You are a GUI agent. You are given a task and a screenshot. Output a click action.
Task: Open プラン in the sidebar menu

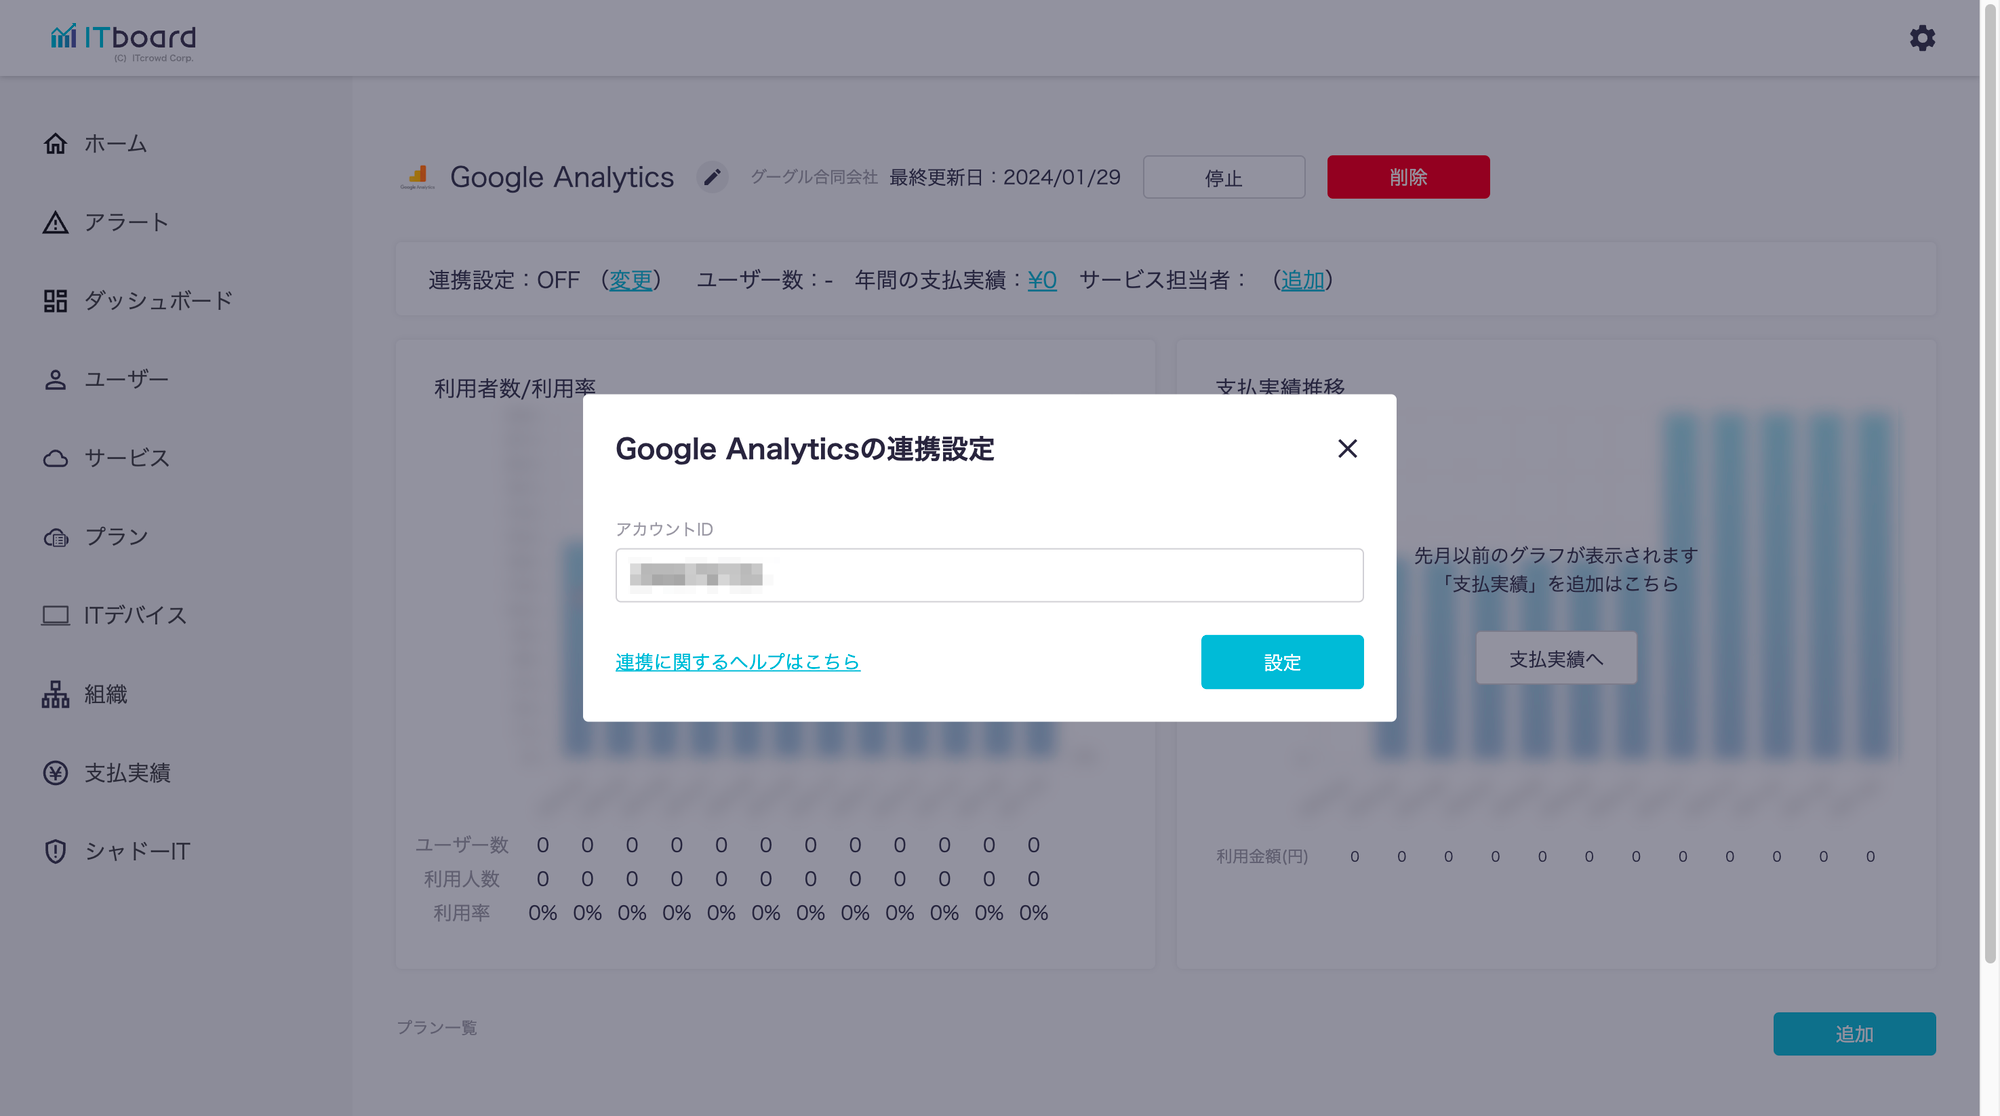click(116, 537)
